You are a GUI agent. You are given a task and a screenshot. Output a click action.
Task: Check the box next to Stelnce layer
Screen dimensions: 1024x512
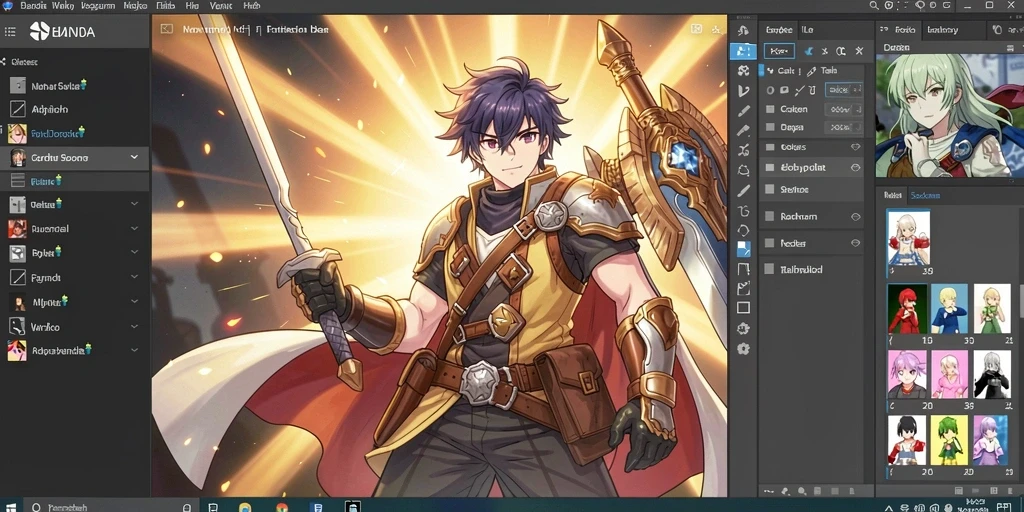click(x=769, y=189)
